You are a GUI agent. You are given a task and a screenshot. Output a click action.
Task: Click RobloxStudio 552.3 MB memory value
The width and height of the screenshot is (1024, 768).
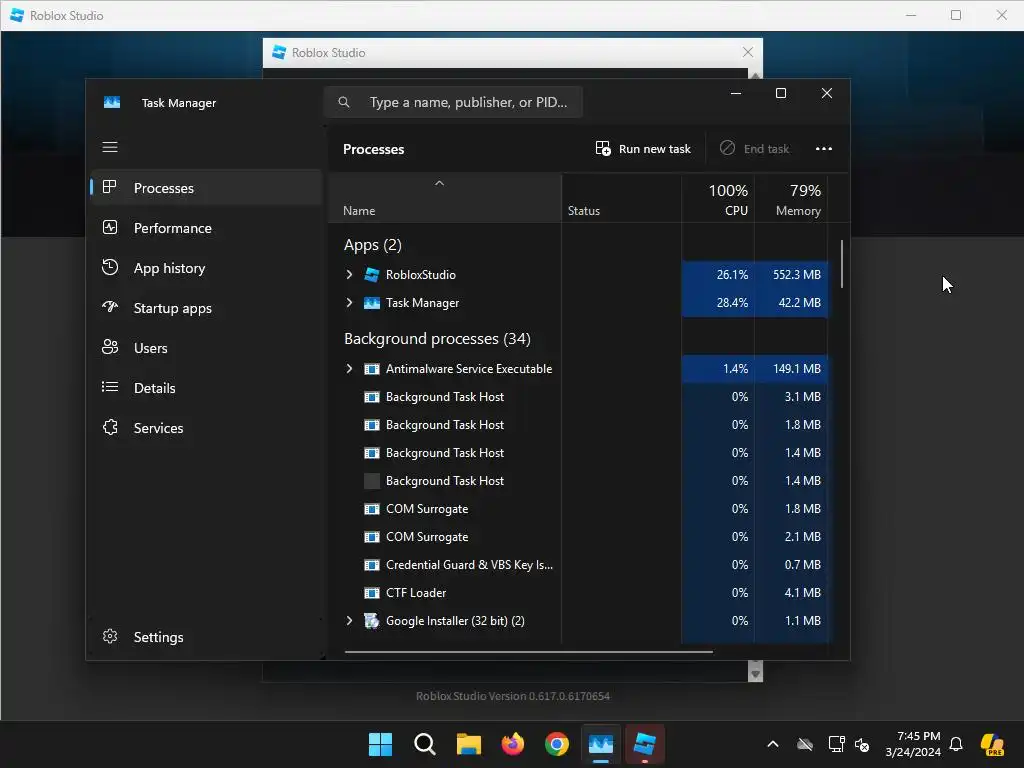[797, 274]
